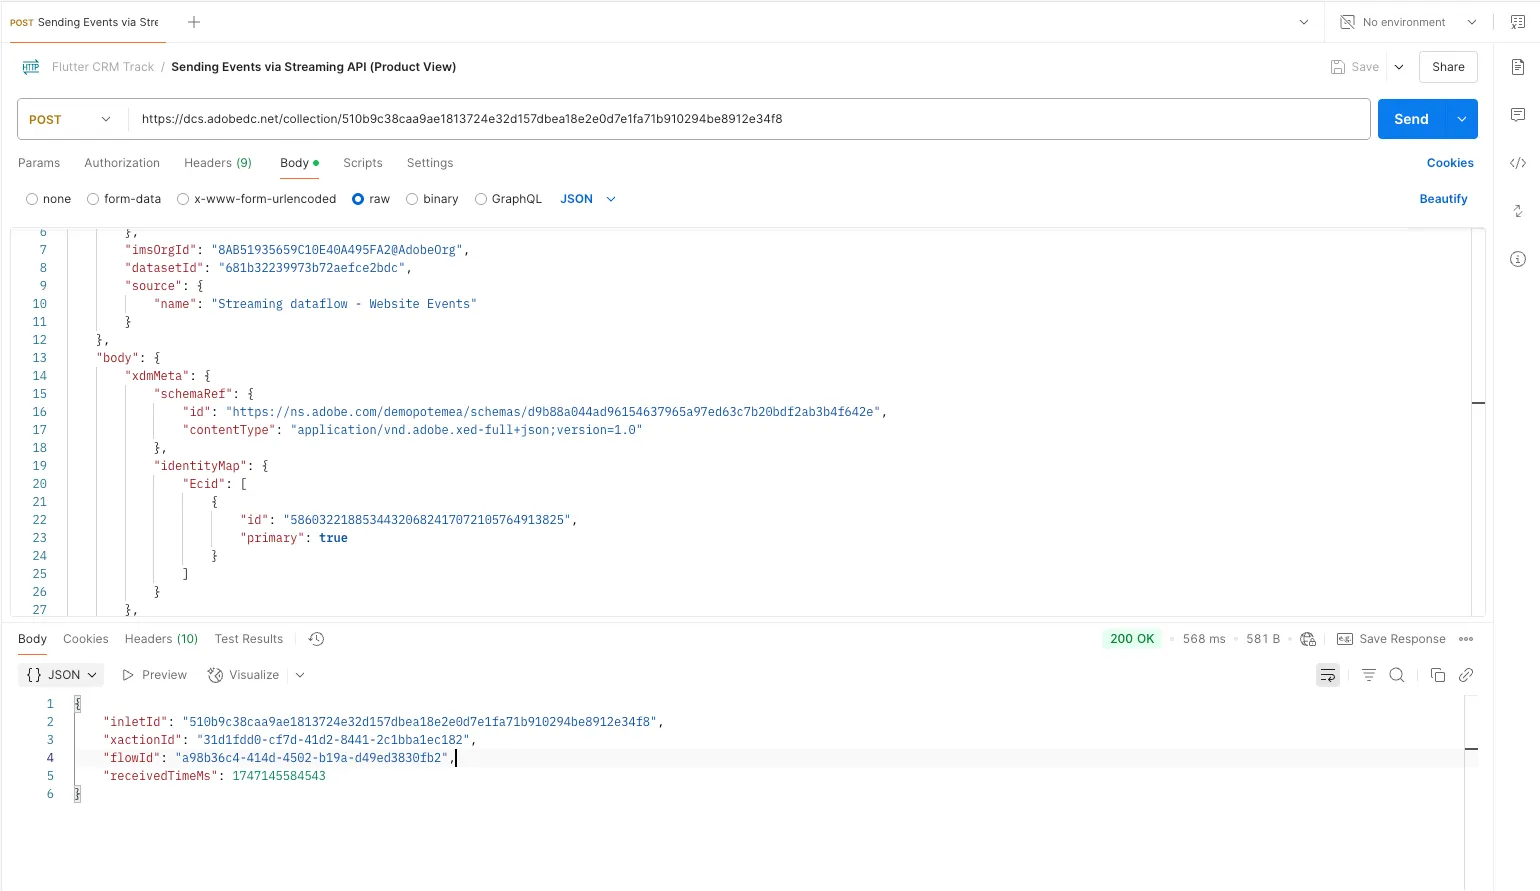Expand the Visualize options chevron
This screenshot has height=891, width=1540.
click(x=299, y=675)
